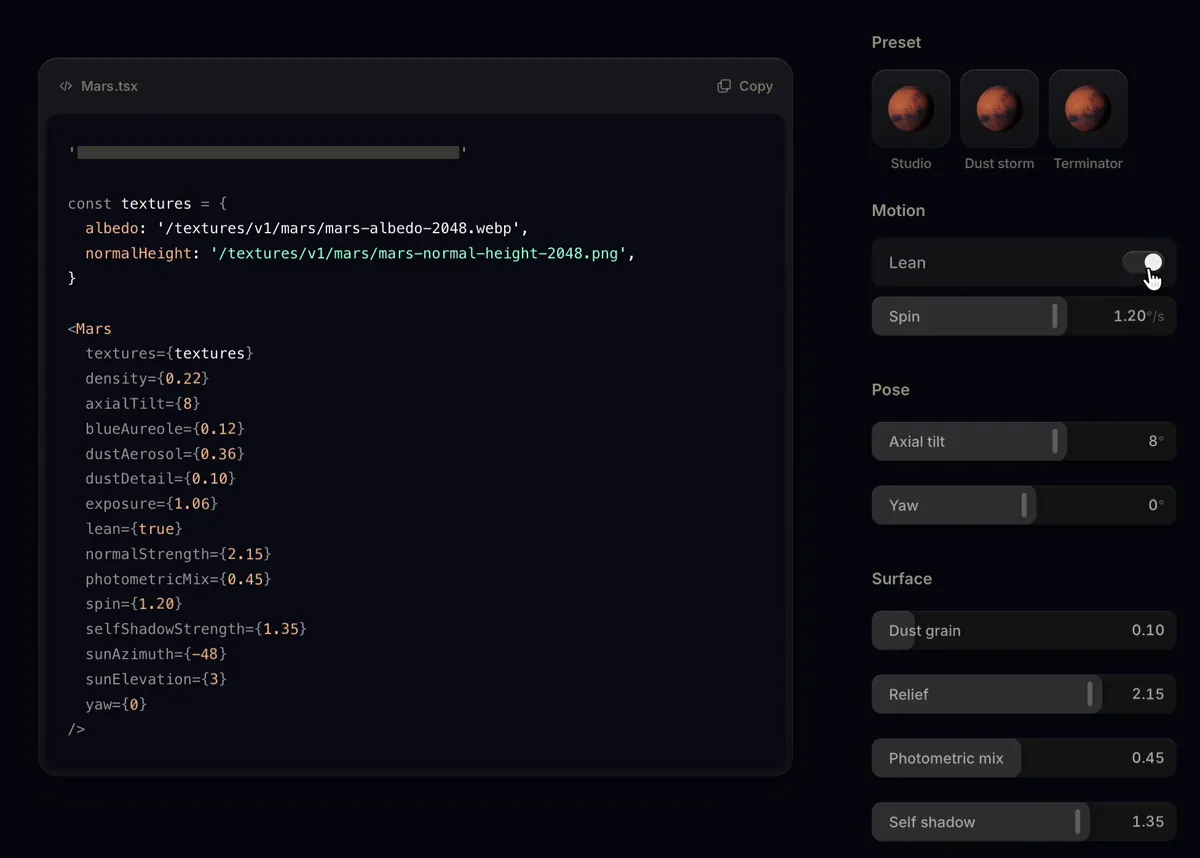Click the Self shadow slider
The height and width of the screenshot is (858, 1200).
point(1024,822)
